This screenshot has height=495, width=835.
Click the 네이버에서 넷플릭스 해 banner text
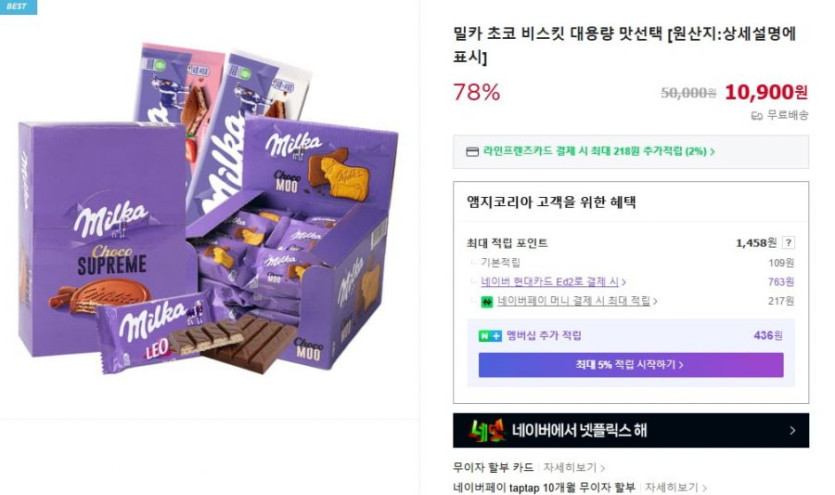pos(579,431)
